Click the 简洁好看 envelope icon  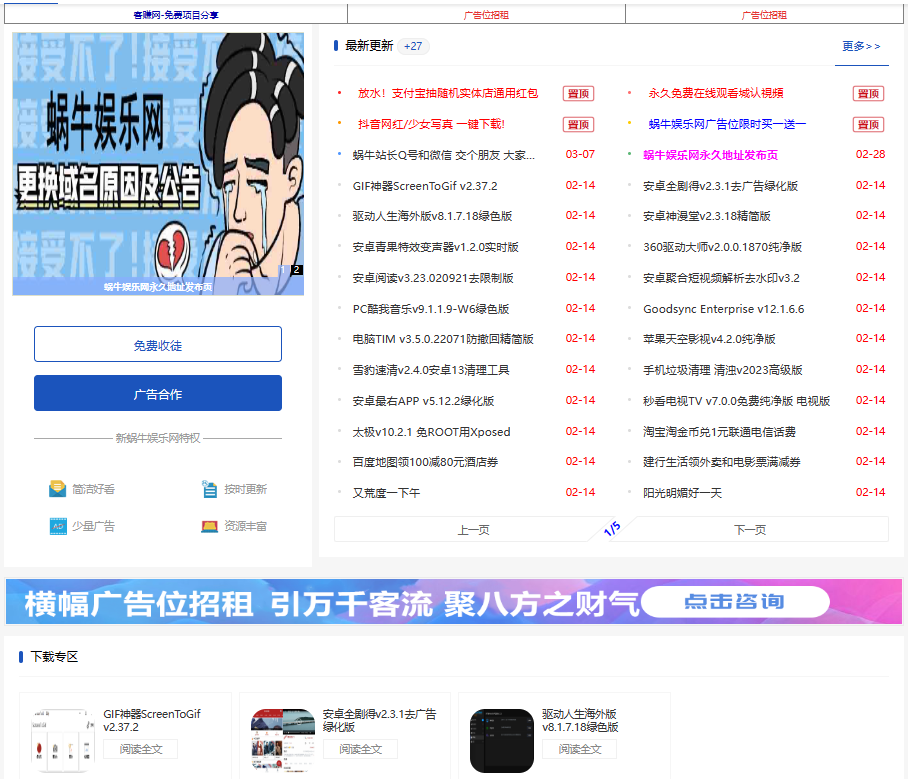click(x=57, y=489)
